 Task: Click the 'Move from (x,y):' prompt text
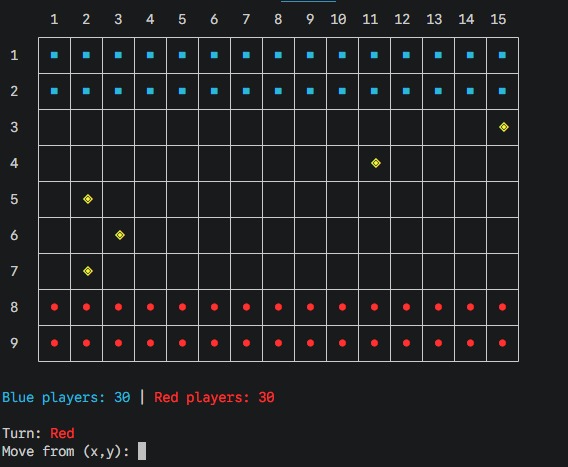(x=66, y=451)
